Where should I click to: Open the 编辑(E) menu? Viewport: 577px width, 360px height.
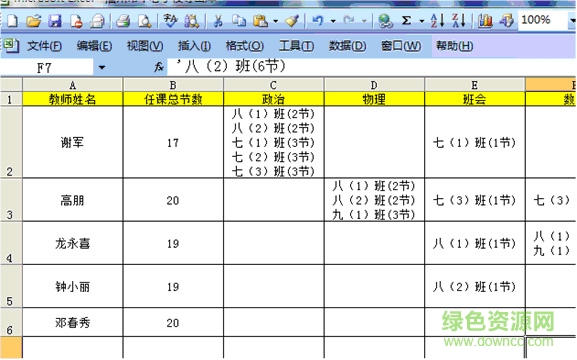point(95,46)
